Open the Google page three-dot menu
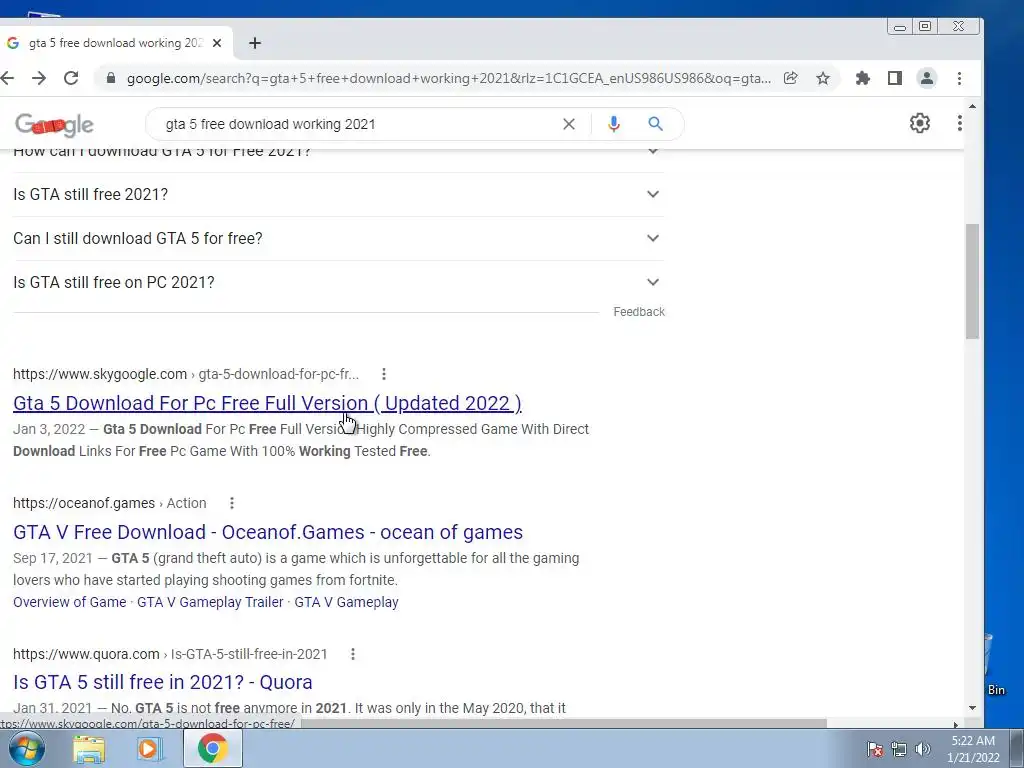Image resolution: width=1024 pixels, height=768 pixels. pos(959,123)
